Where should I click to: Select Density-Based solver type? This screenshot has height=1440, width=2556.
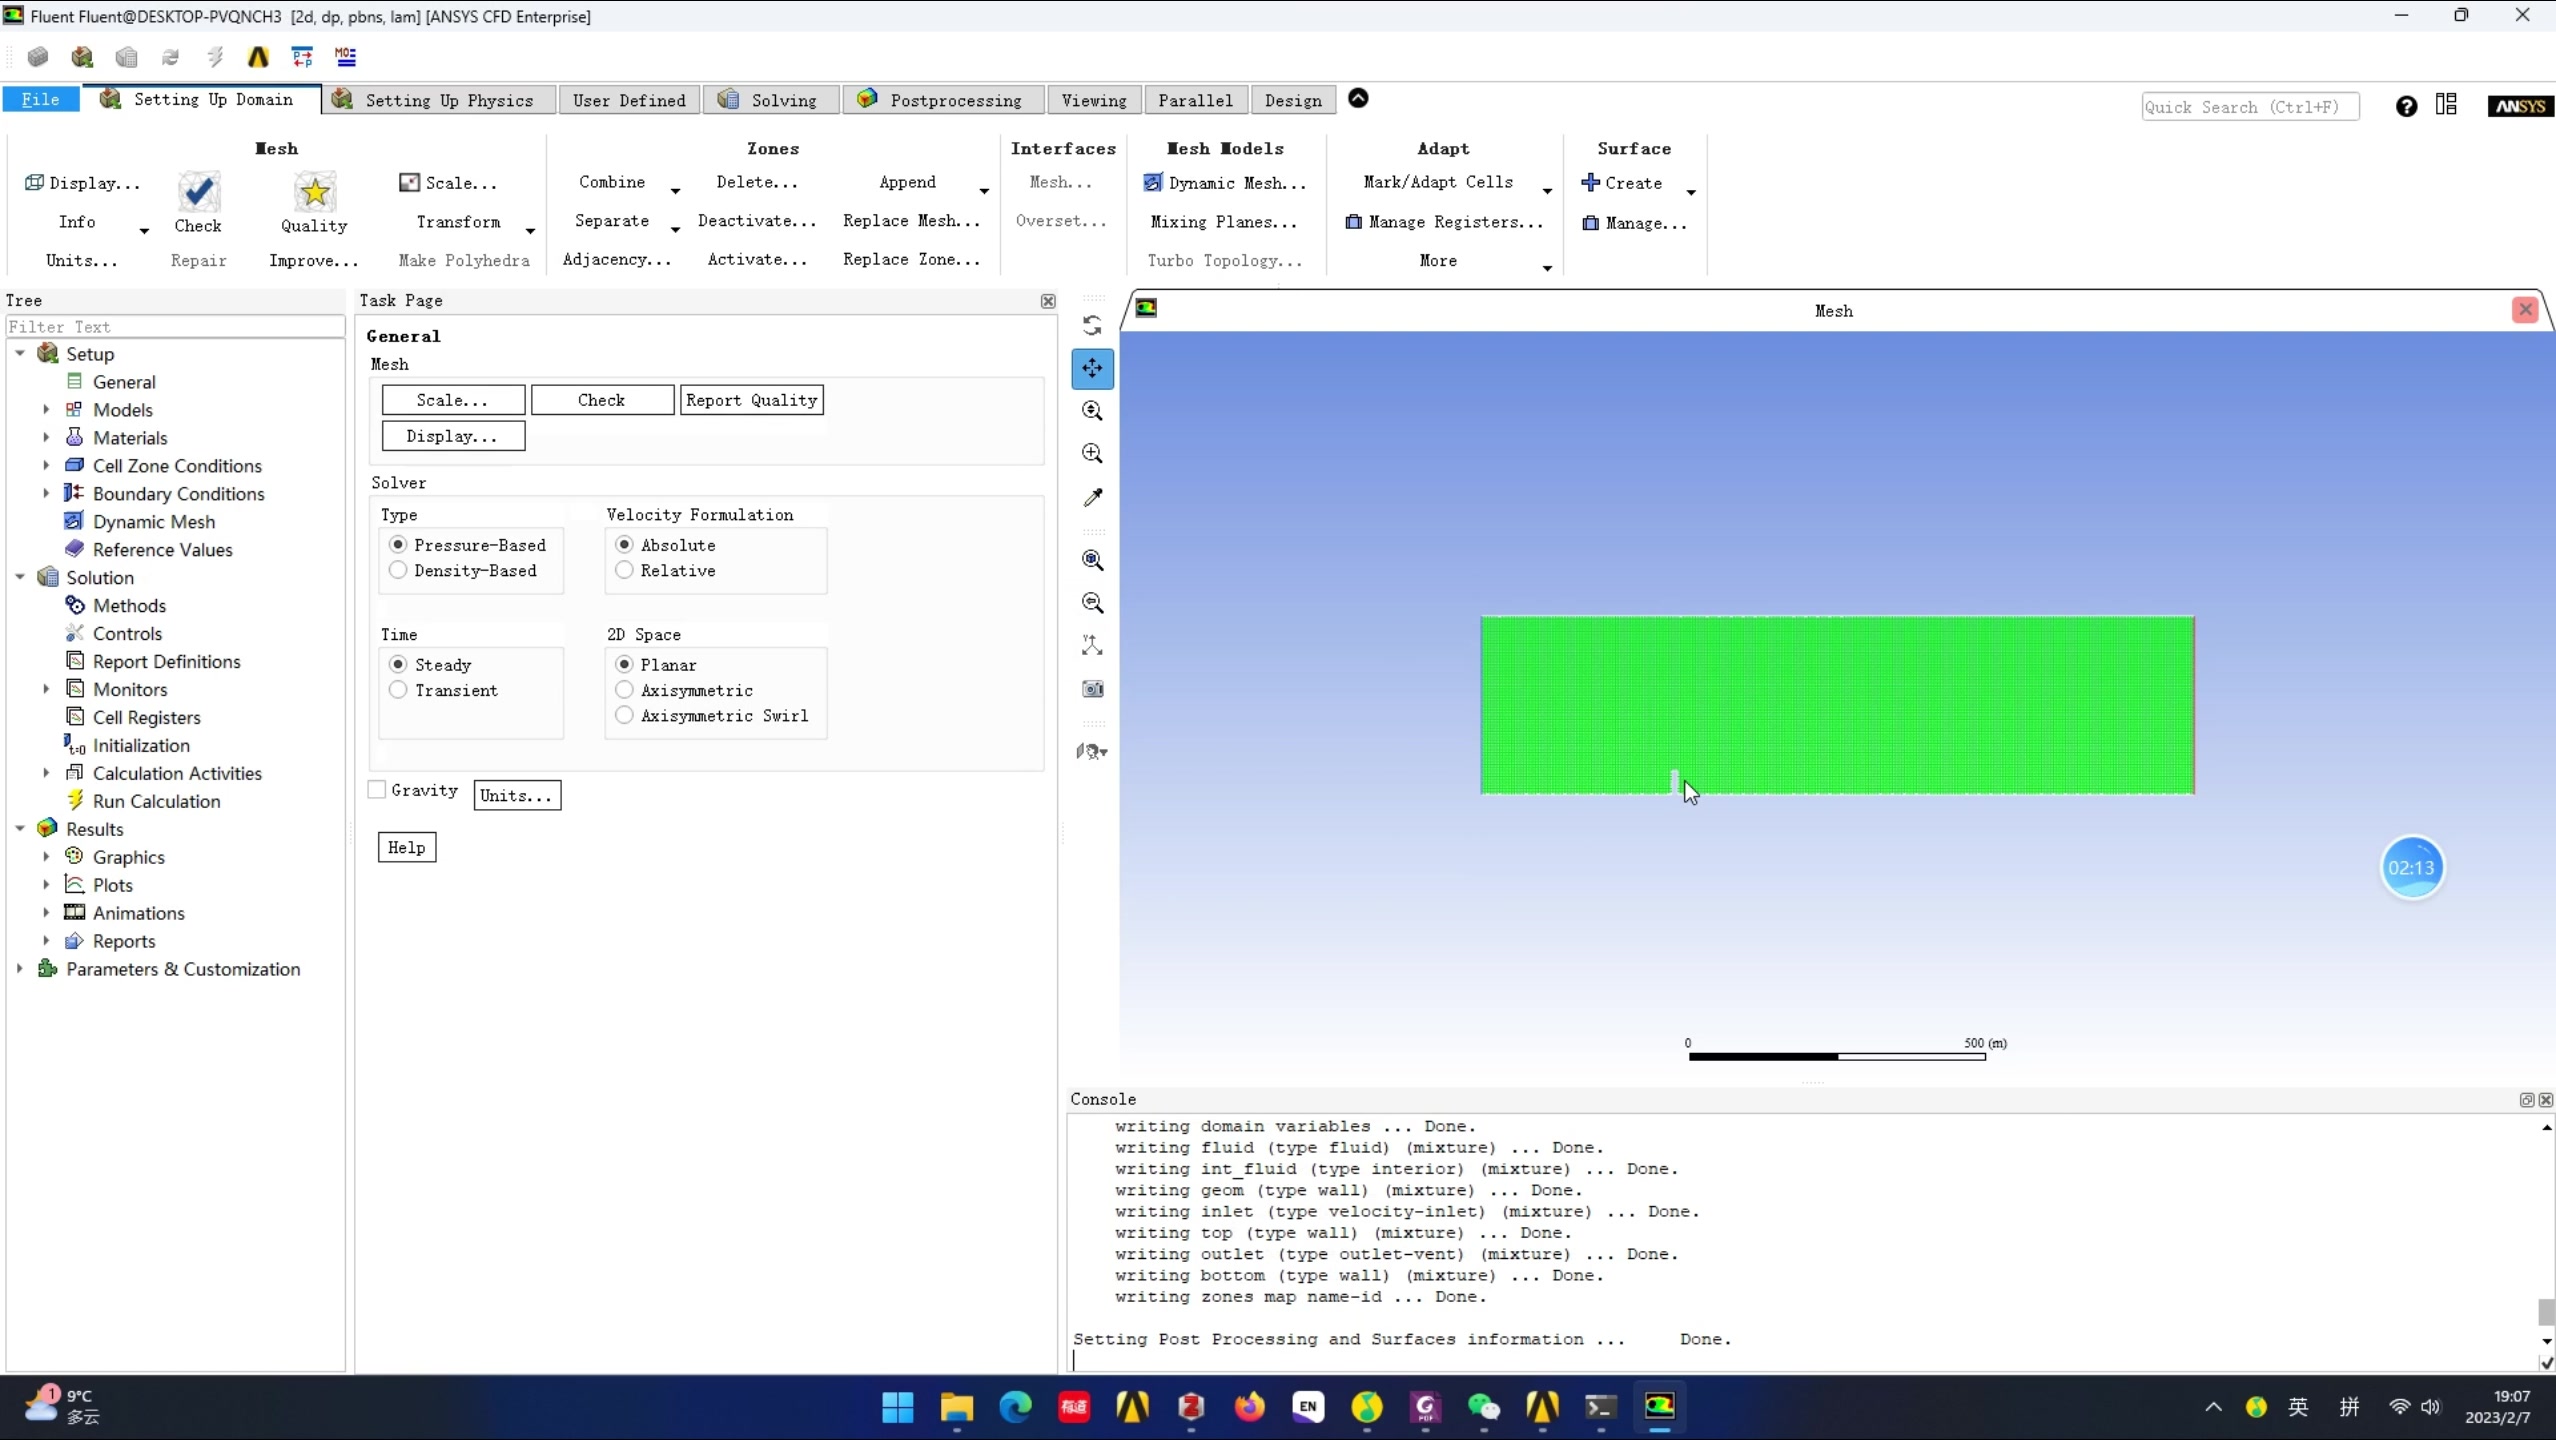coord(397,569)
